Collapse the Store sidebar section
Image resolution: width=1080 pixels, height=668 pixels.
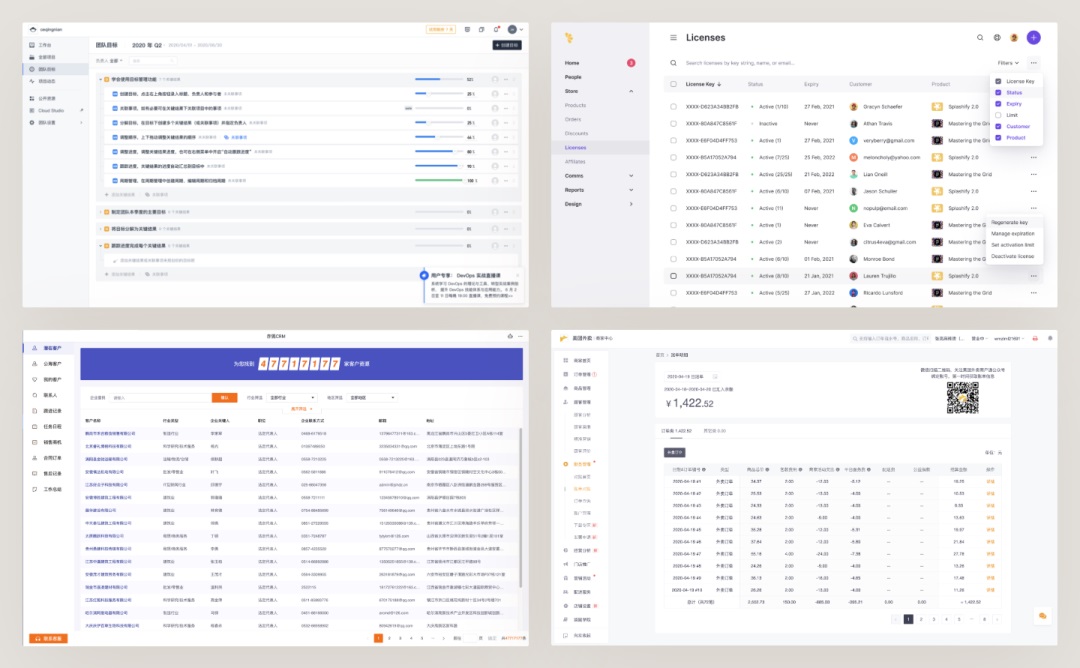[630, 91]
